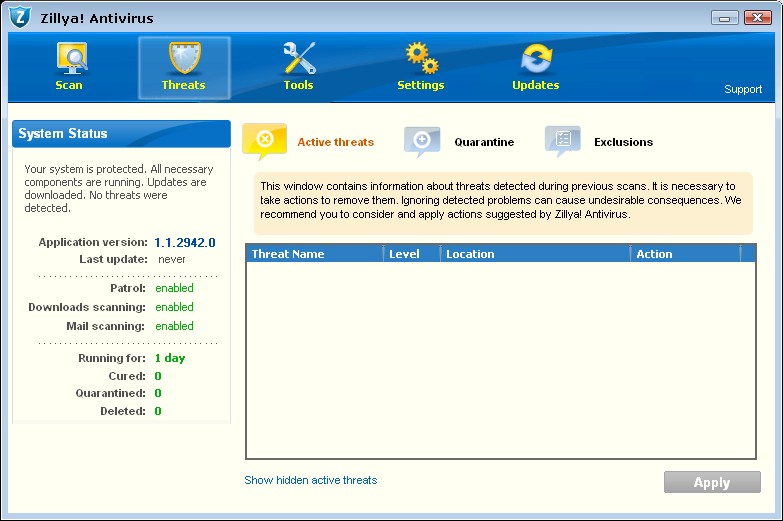Click Patrol 'enabled' status
The height and width of the screenshot is (521, 783).
[x=174, y=288]
